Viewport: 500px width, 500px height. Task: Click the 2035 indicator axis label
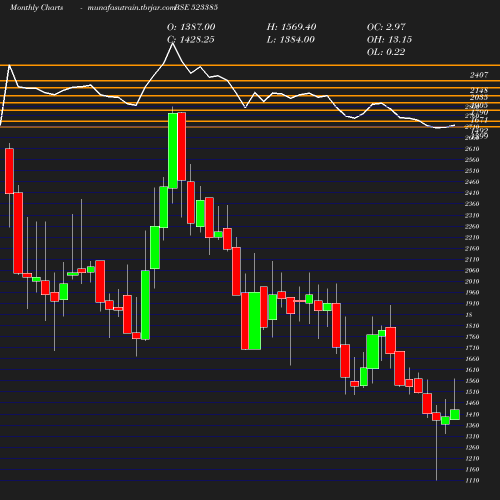[x=479, y=97]
